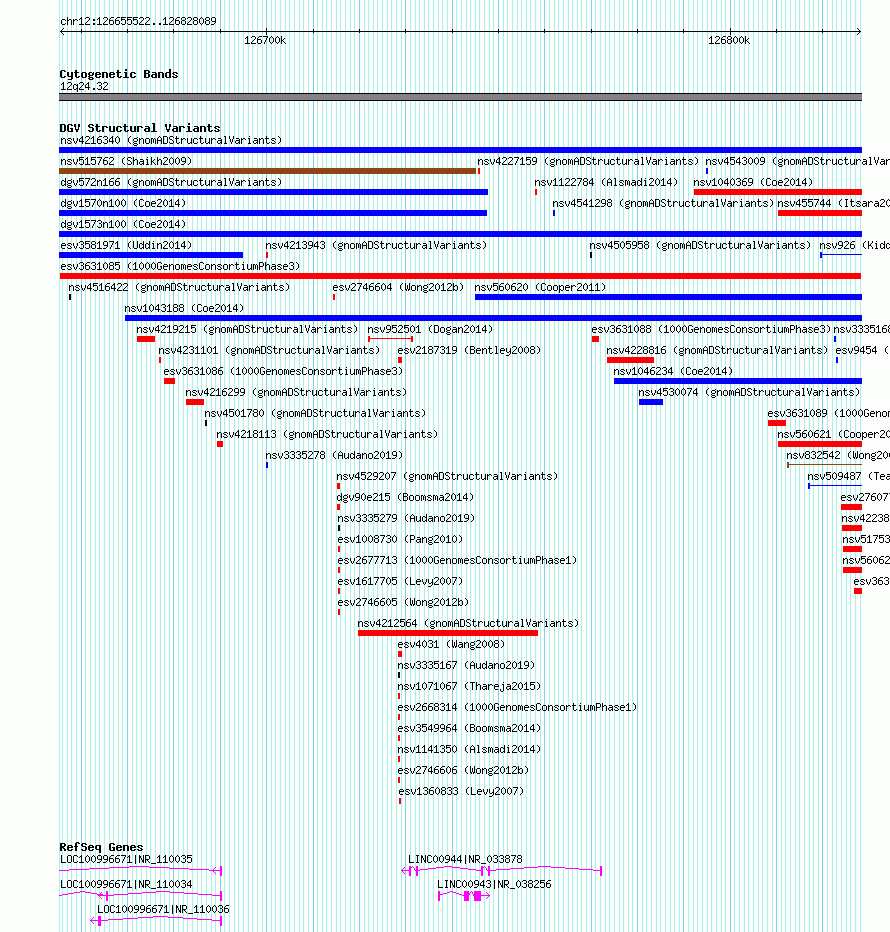Viewport: 890px width, 932px height.
Task: Open the nsv4505958 gnomAD variant label
Action: click(x=700, y=245)
